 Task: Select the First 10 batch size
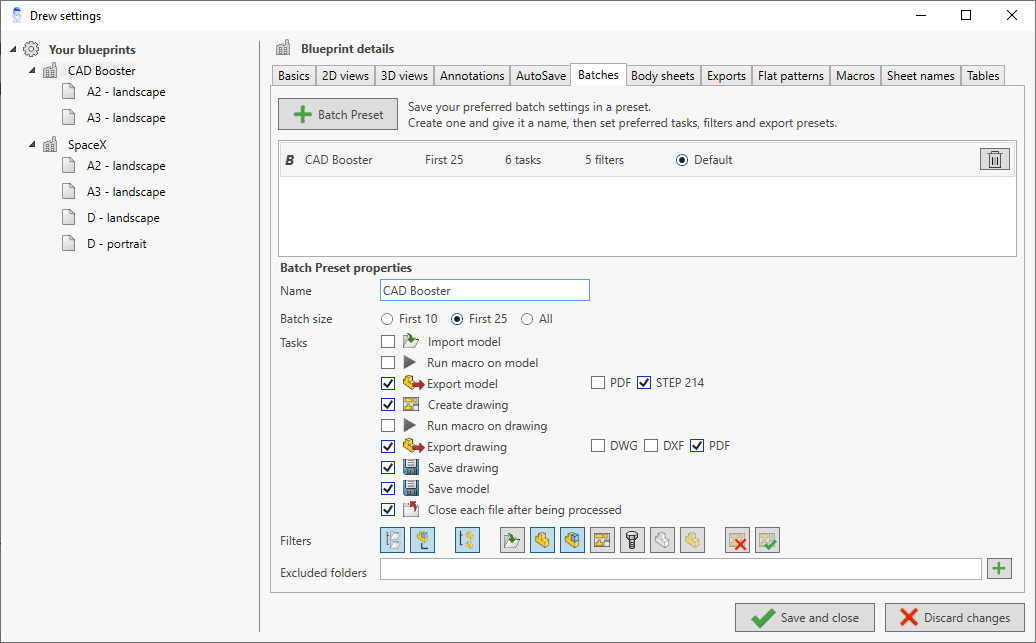387,319
